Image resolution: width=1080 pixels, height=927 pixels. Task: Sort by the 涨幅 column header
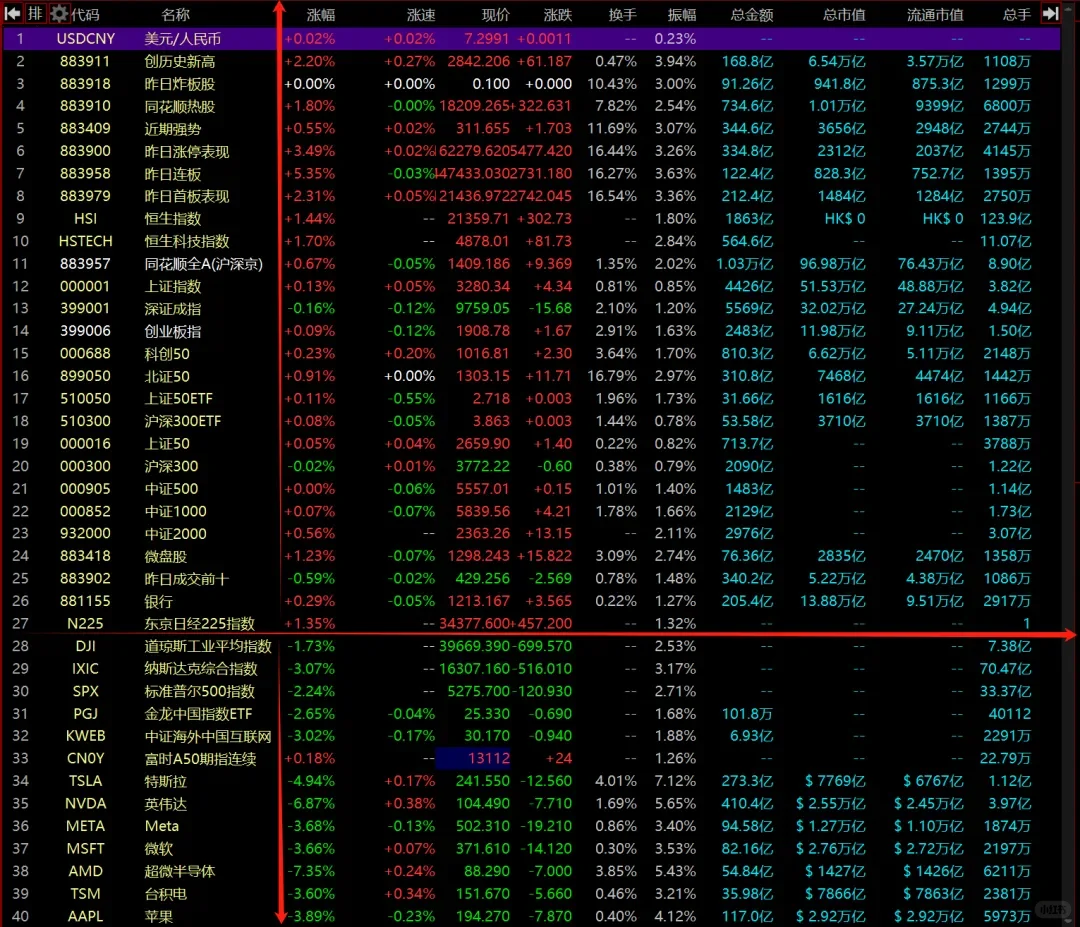tap(321, 14)
